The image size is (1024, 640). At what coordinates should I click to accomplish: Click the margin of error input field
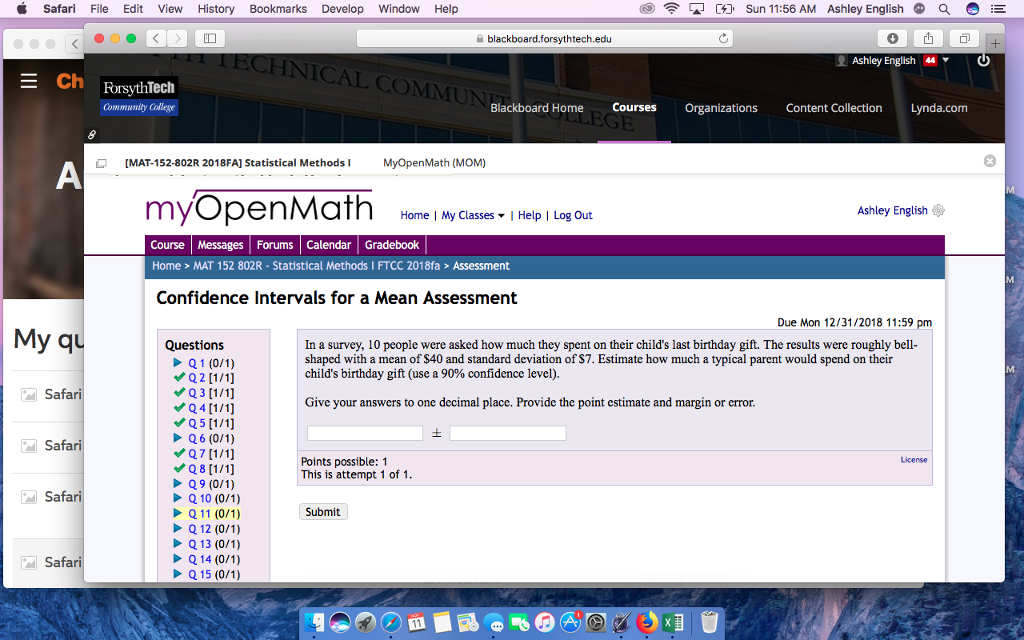pos(507,433)
